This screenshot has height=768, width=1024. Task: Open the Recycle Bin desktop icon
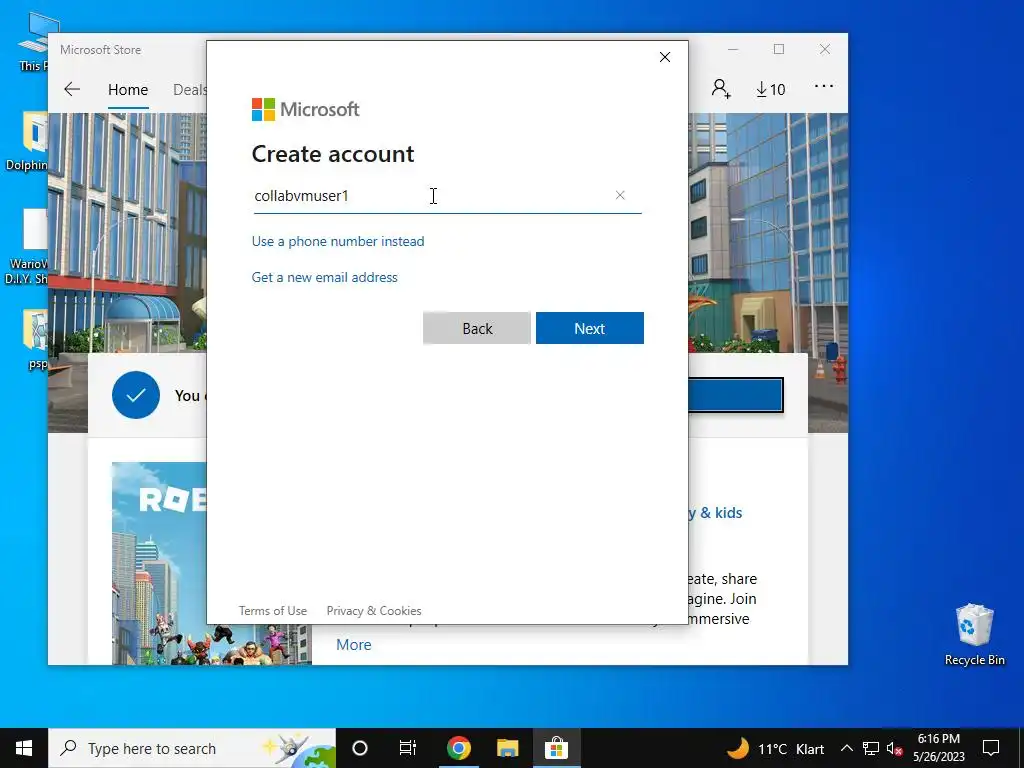click(x=974, y=634)
